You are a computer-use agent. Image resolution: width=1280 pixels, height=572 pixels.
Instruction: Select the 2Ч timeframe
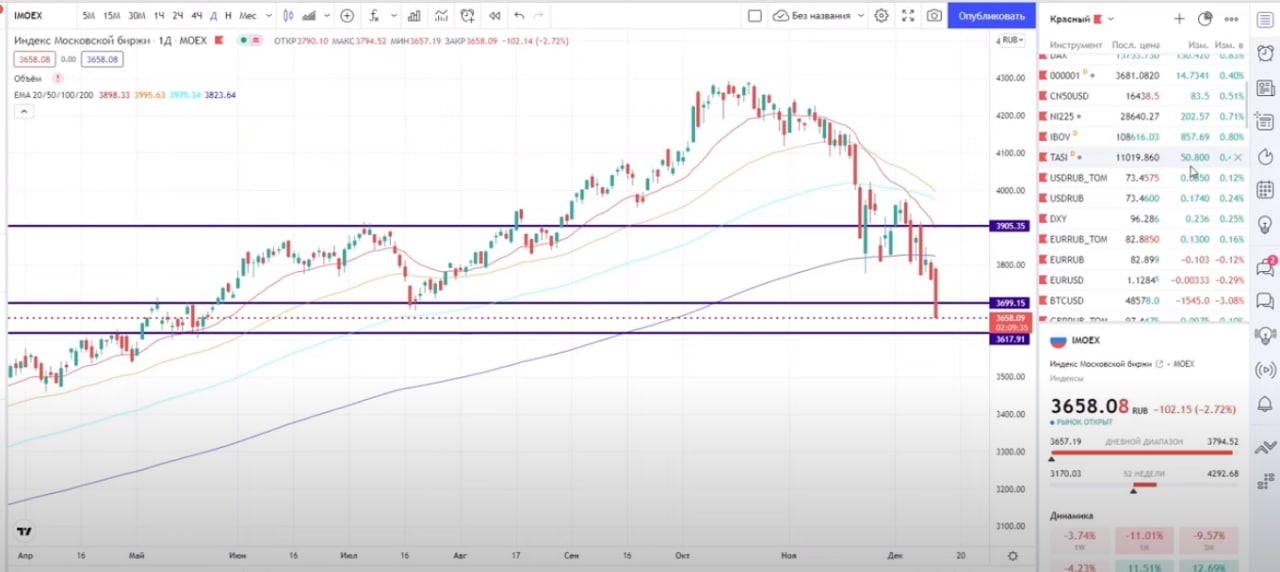178,16
